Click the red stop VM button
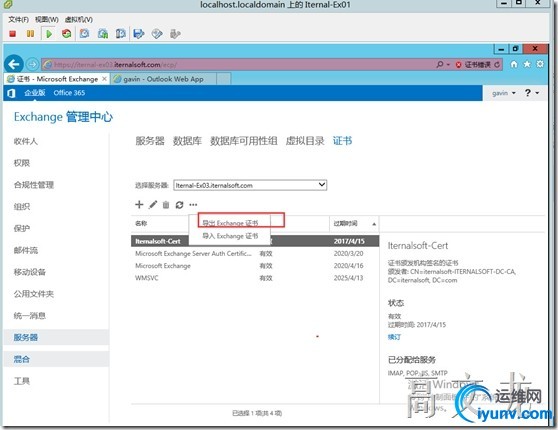The width and height of the screenshot is (558, 430). [13, 34]
